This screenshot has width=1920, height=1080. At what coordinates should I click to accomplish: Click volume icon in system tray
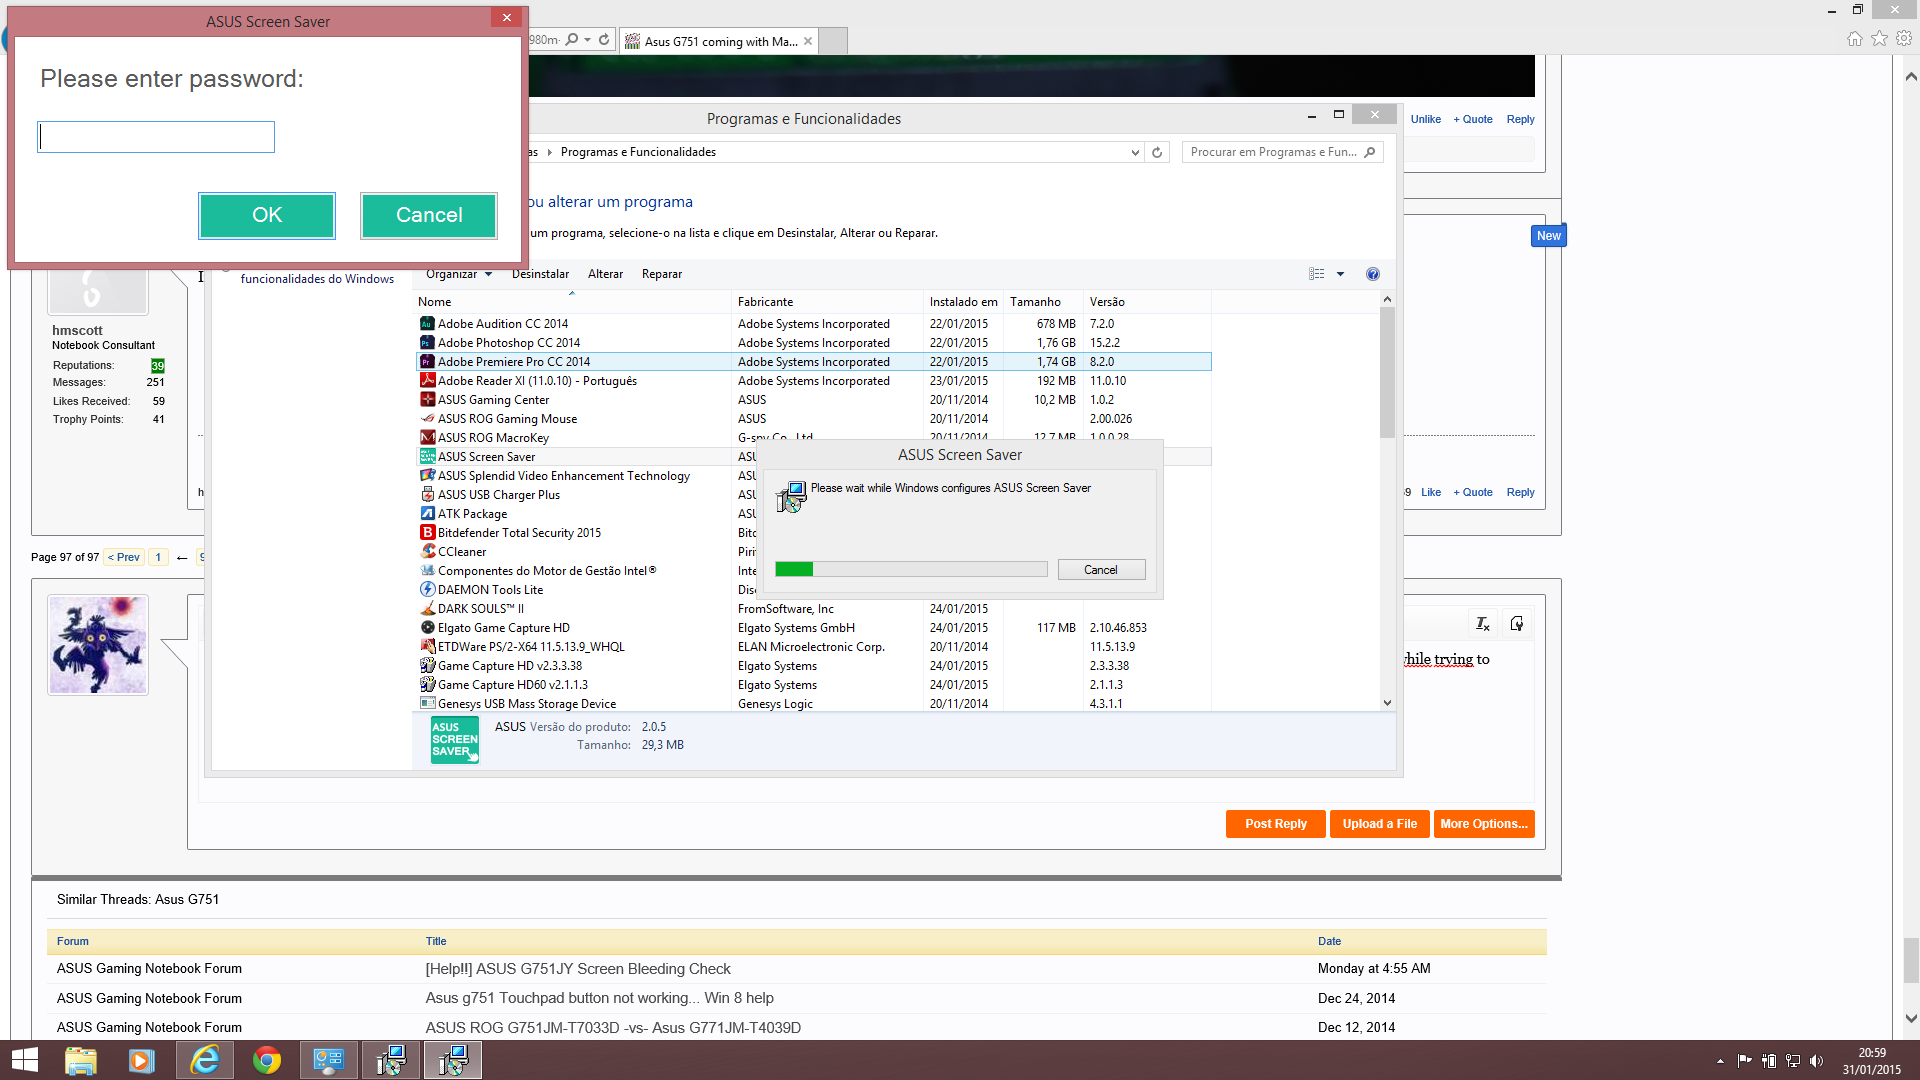click(x=1816, y=1061)
